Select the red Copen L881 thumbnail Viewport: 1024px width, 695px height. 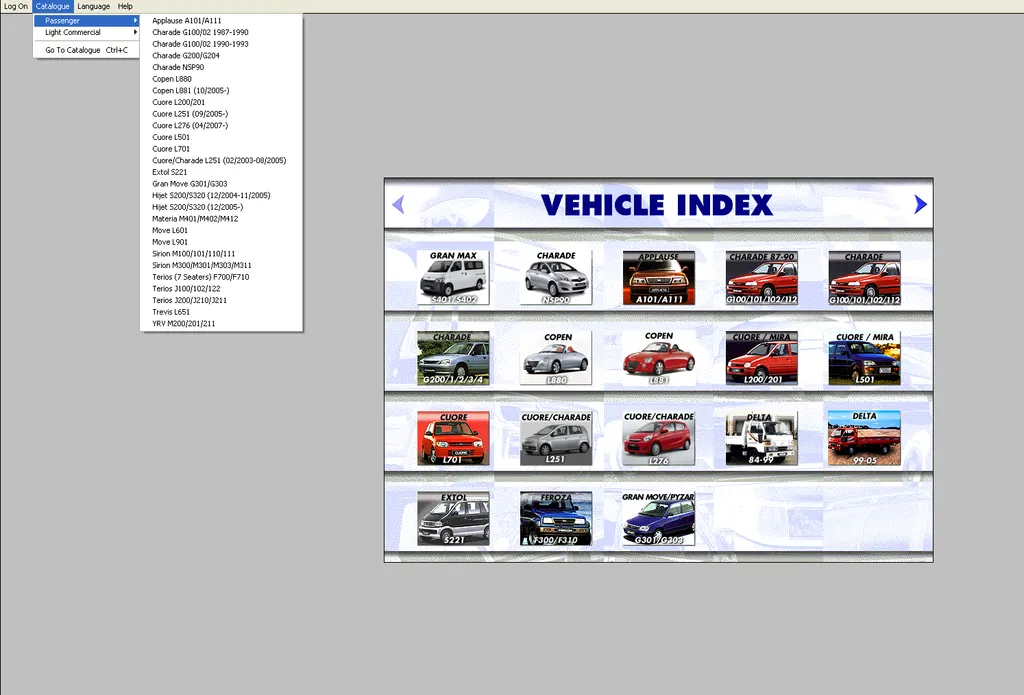659,358
